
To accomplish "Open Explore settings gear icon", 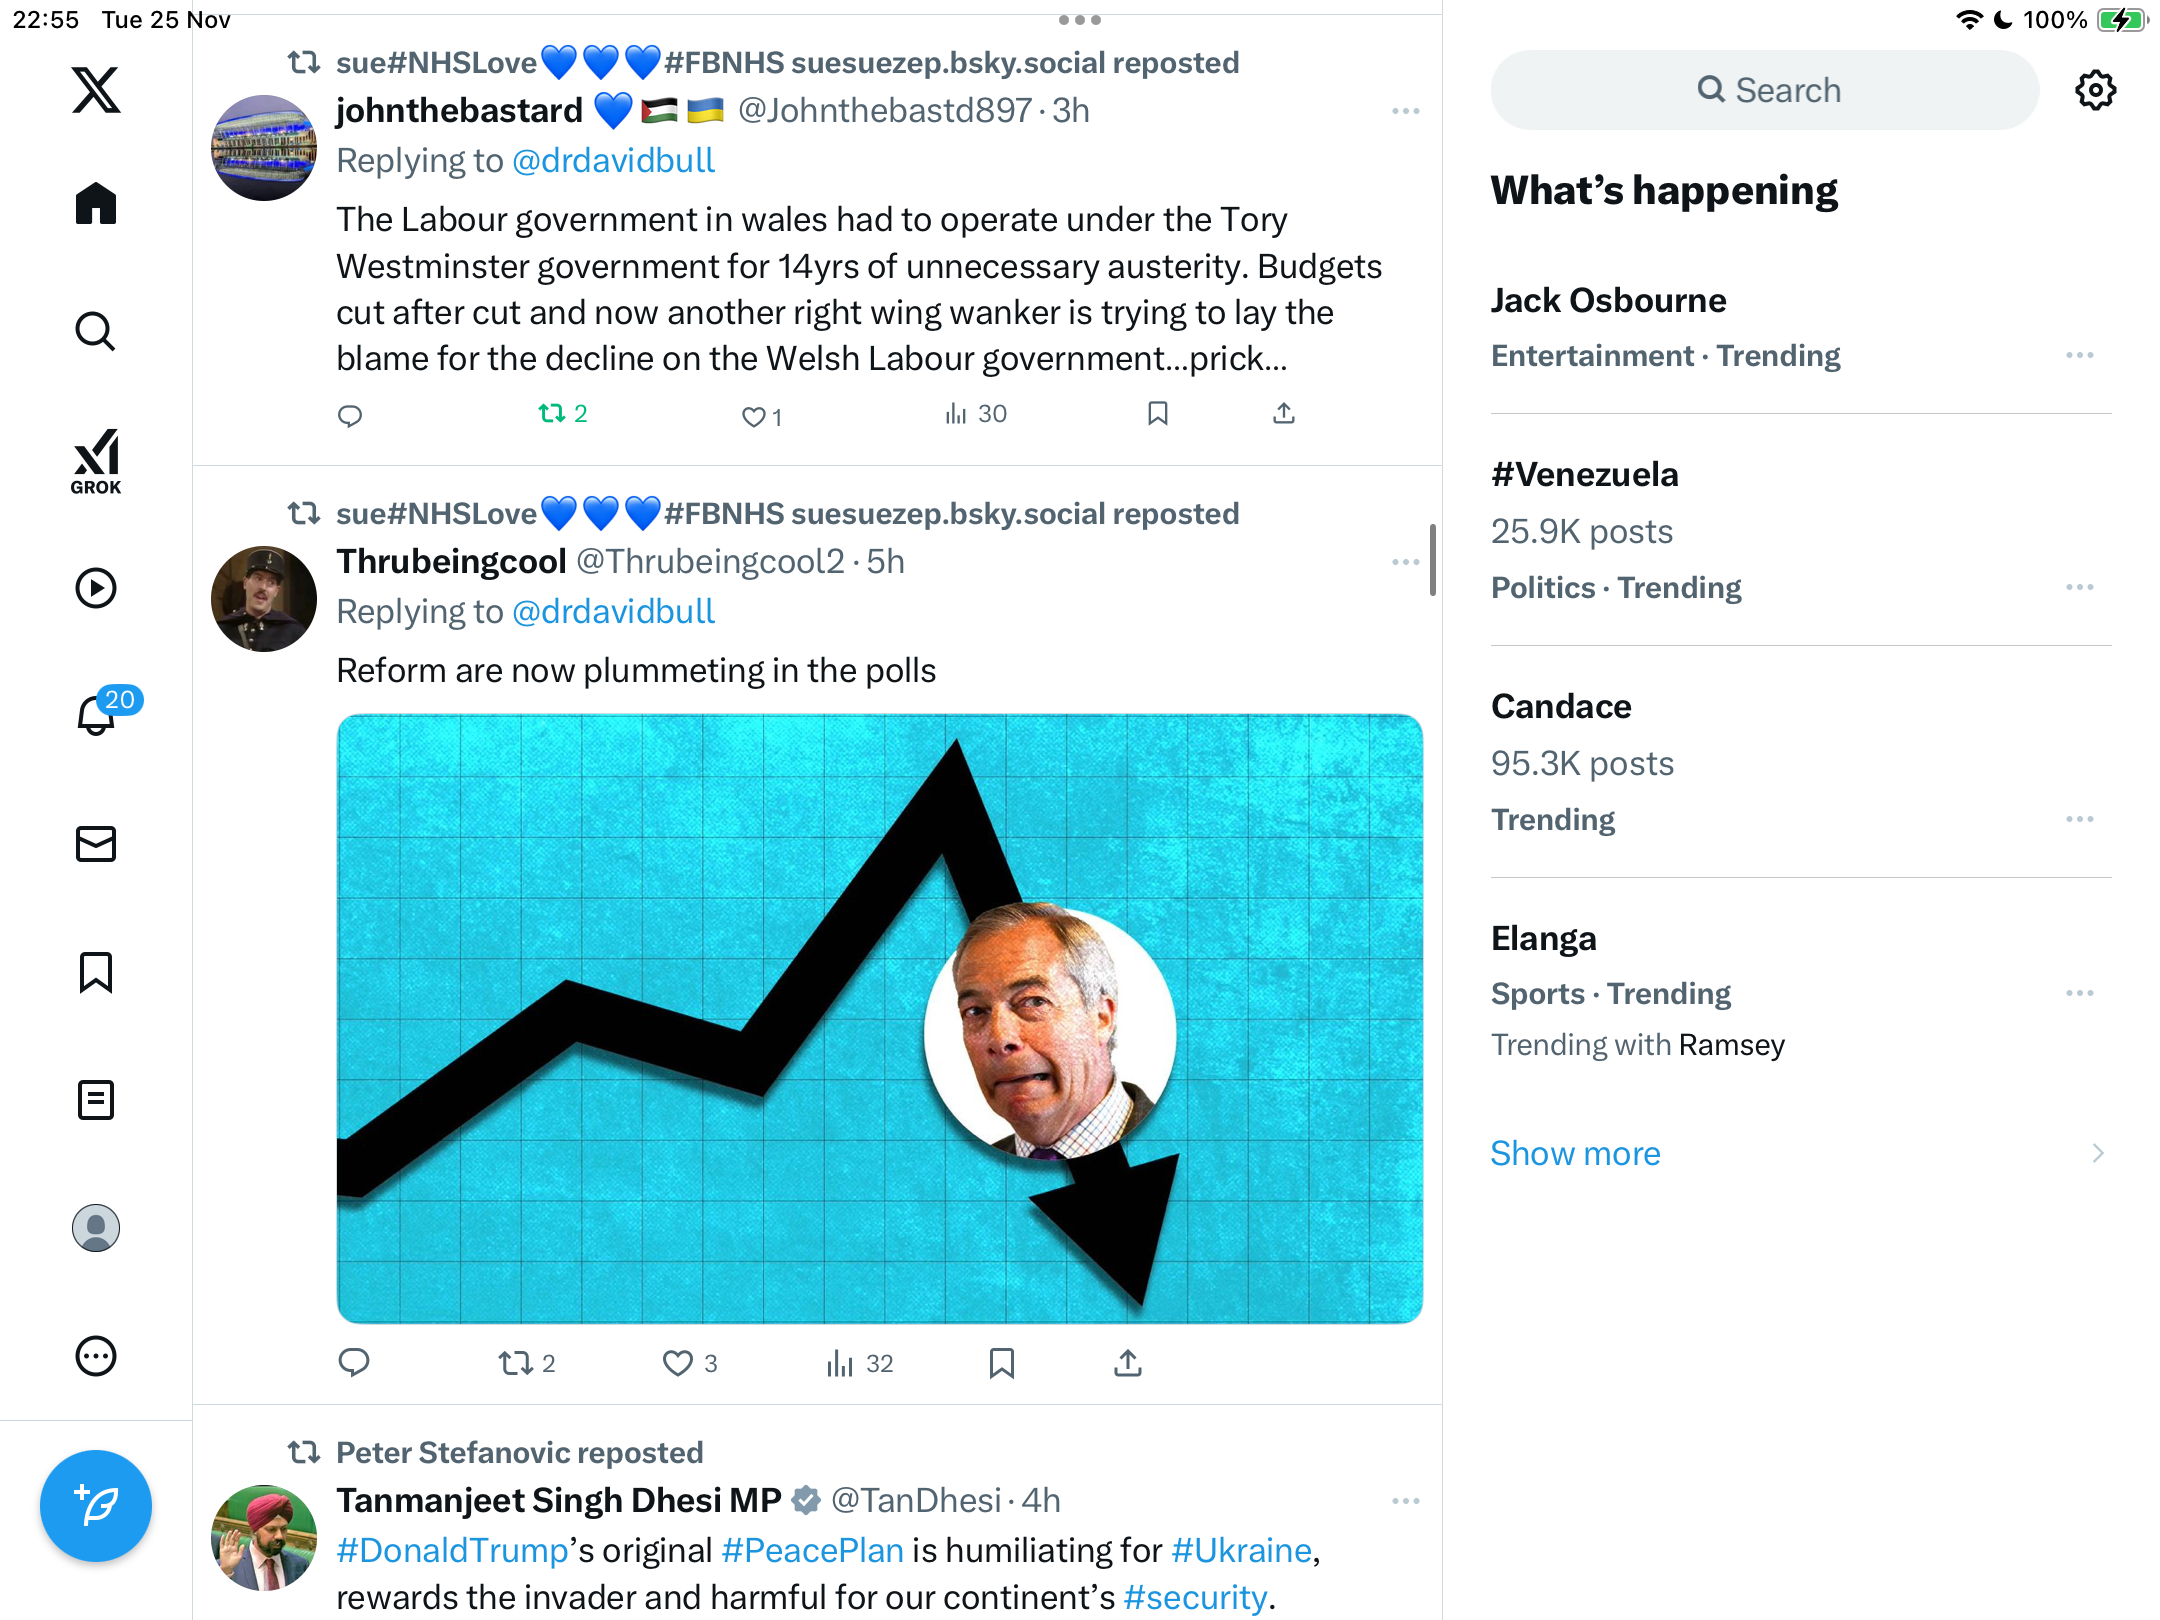I will (x=2095, y=90).
